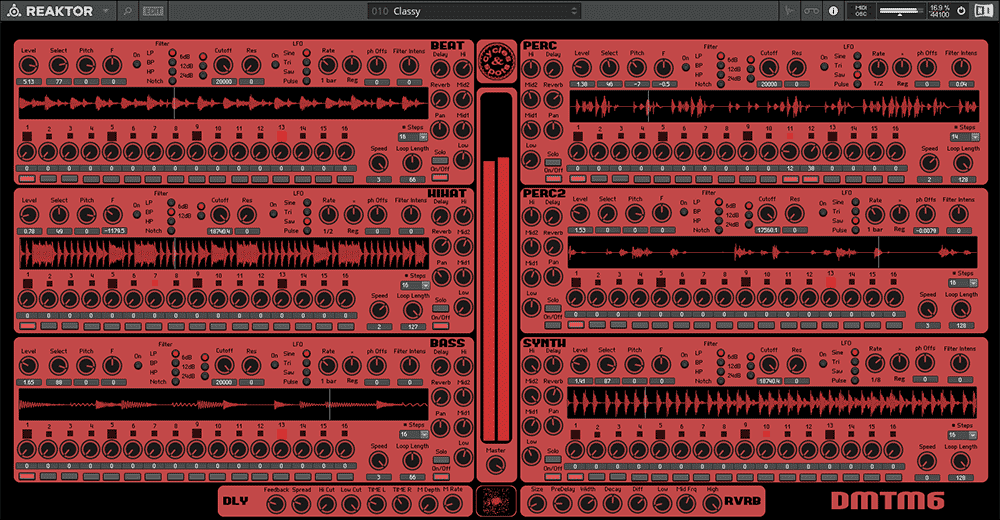
Task: Select Pulse LFO waveform in BEAT
Action: (307, 81)
